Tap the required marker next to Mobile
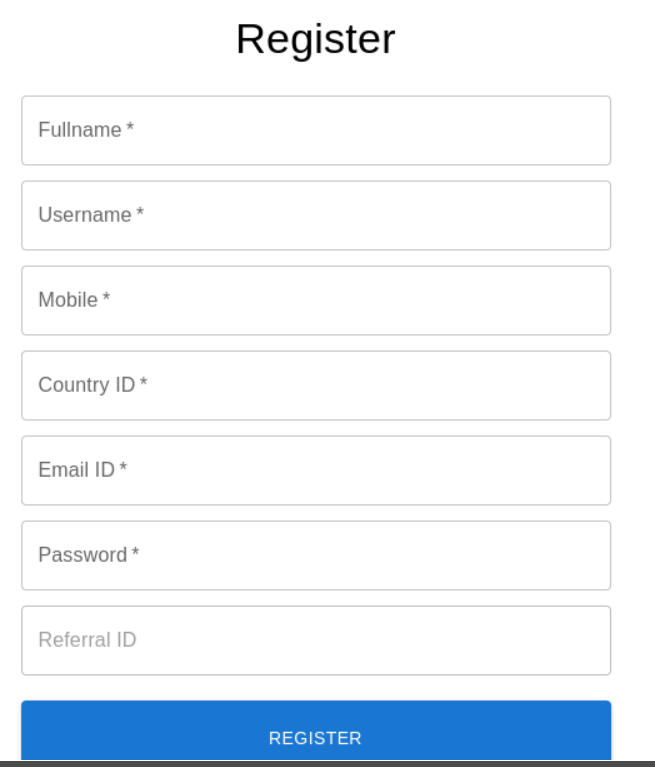 106,299
